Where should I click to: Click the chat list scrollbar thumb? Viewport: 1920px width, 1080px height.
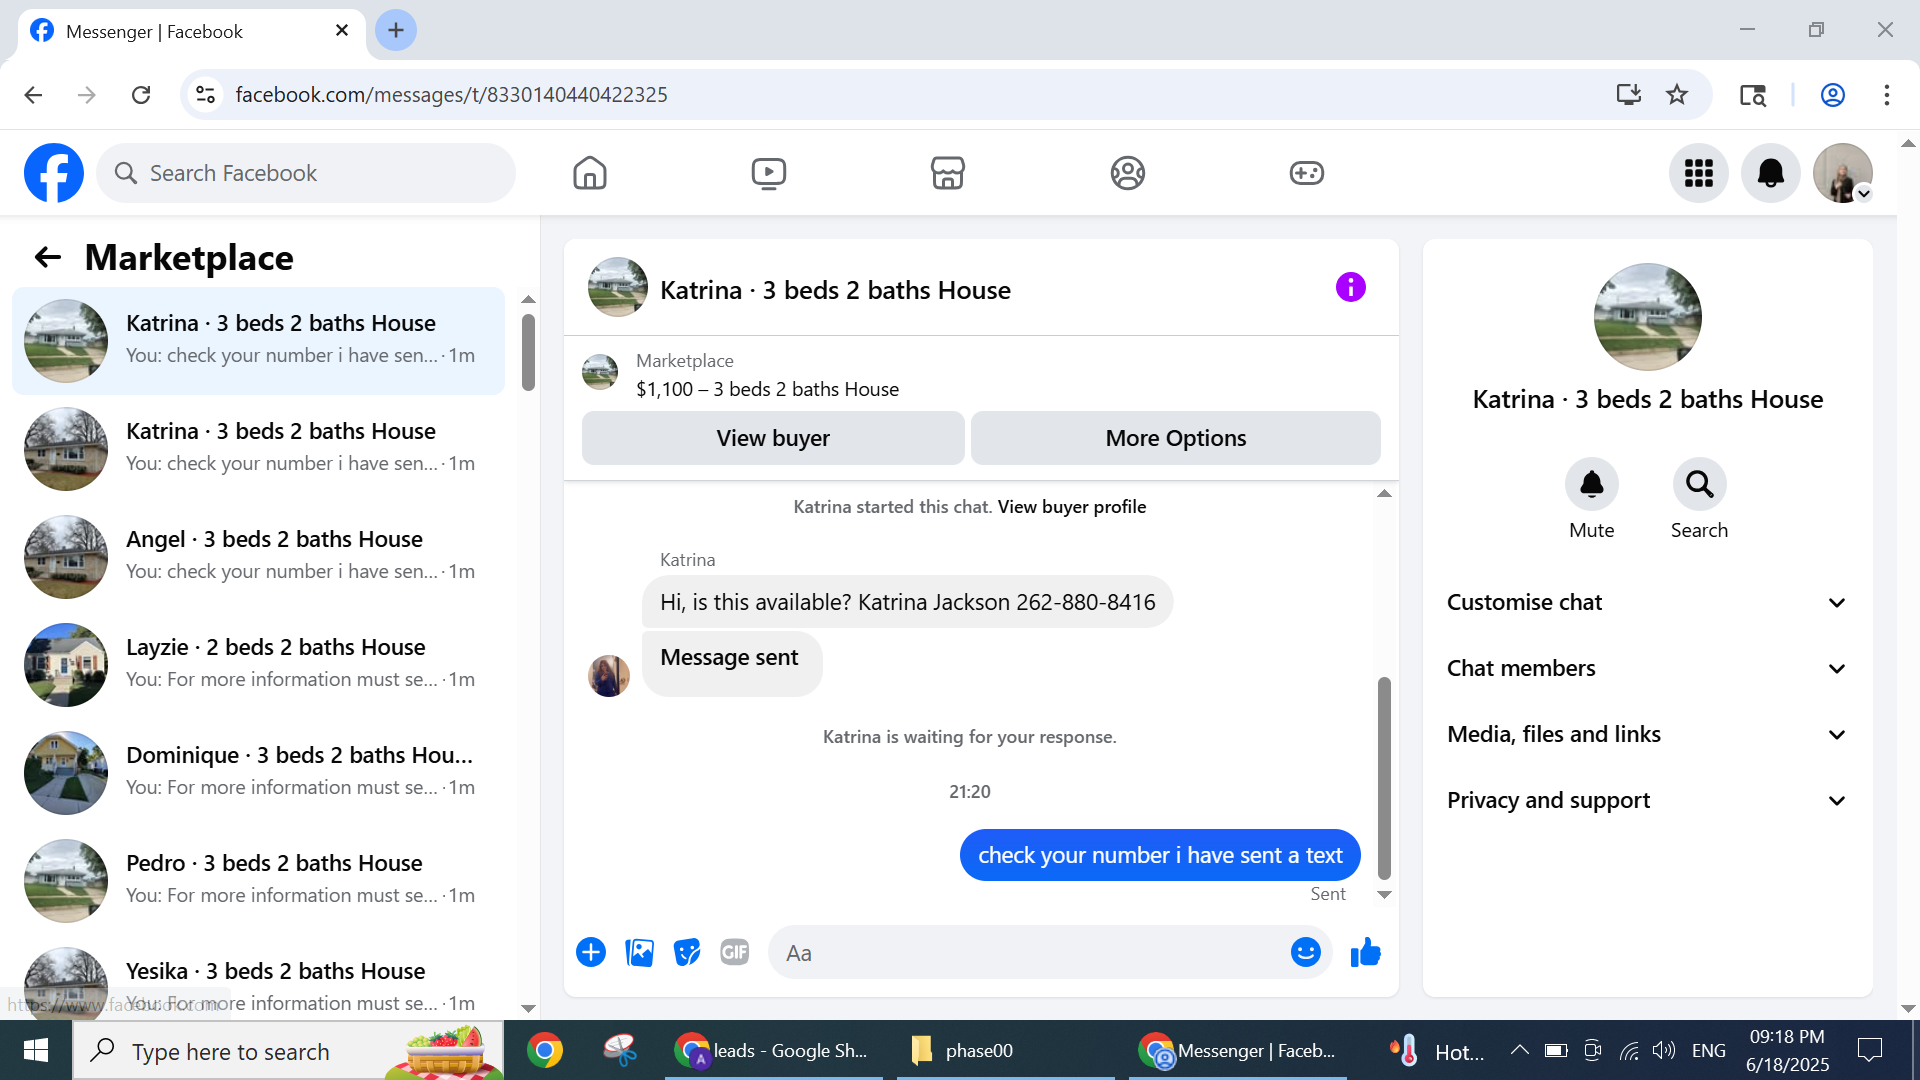tap(528, 352)
